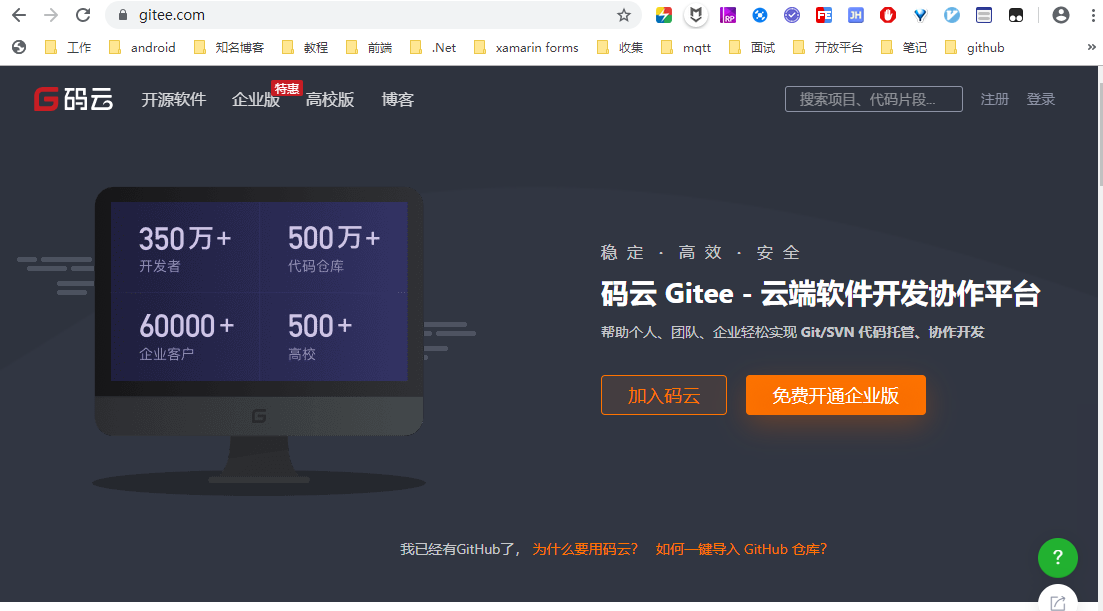Open the wolf-head shield extension
This screenshot has width=1103, height=611.
tap(696, 15)
